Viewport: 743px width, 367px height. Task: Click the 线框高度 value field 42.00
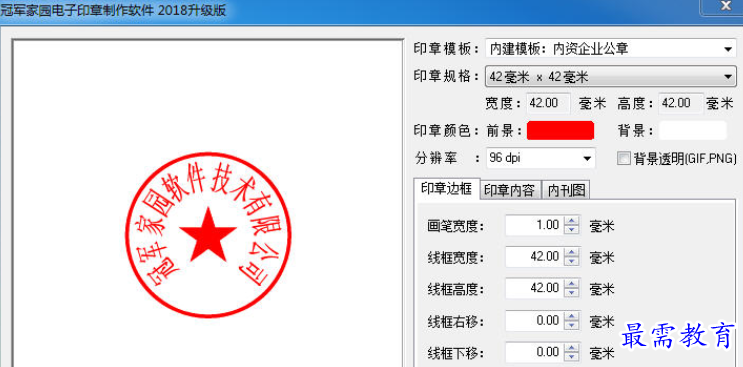pos(535,288)
